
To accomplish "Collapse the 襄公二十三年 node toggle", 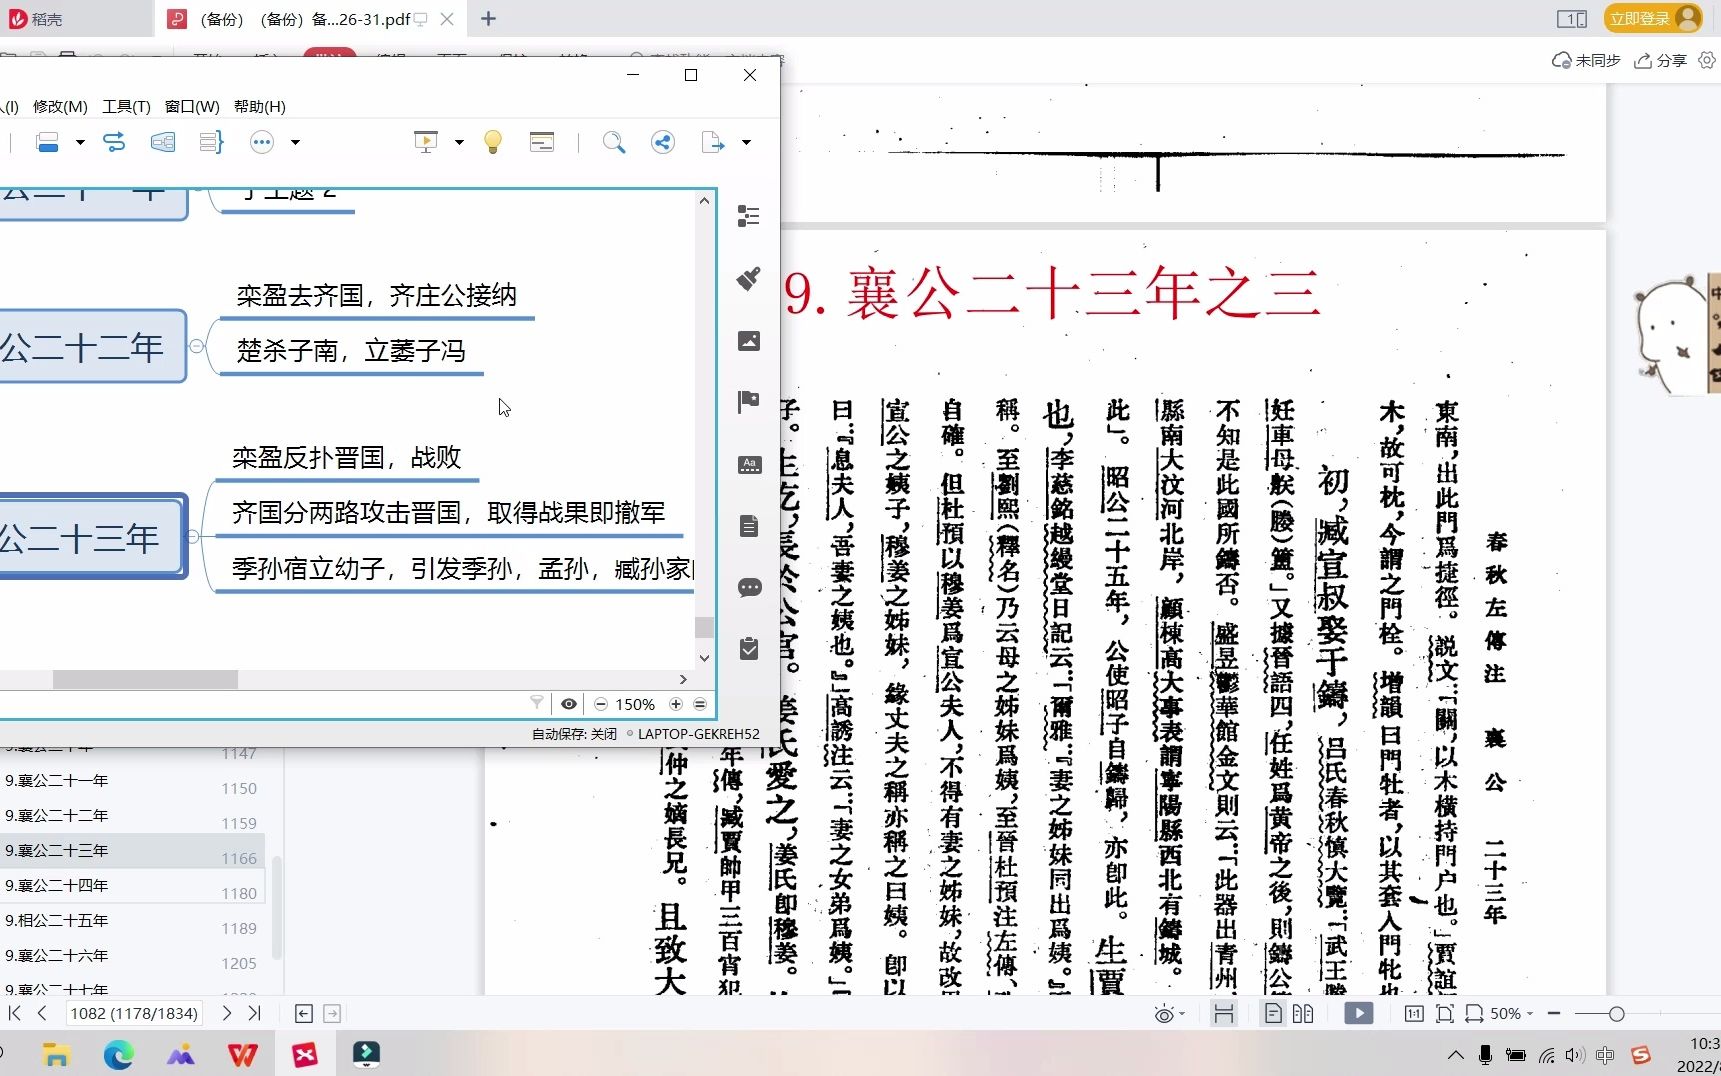I will tap(193, 537).
